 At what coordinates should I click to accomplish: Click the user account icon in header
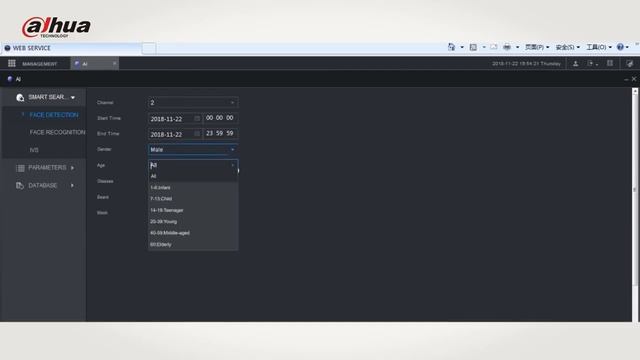click(576, 63)
